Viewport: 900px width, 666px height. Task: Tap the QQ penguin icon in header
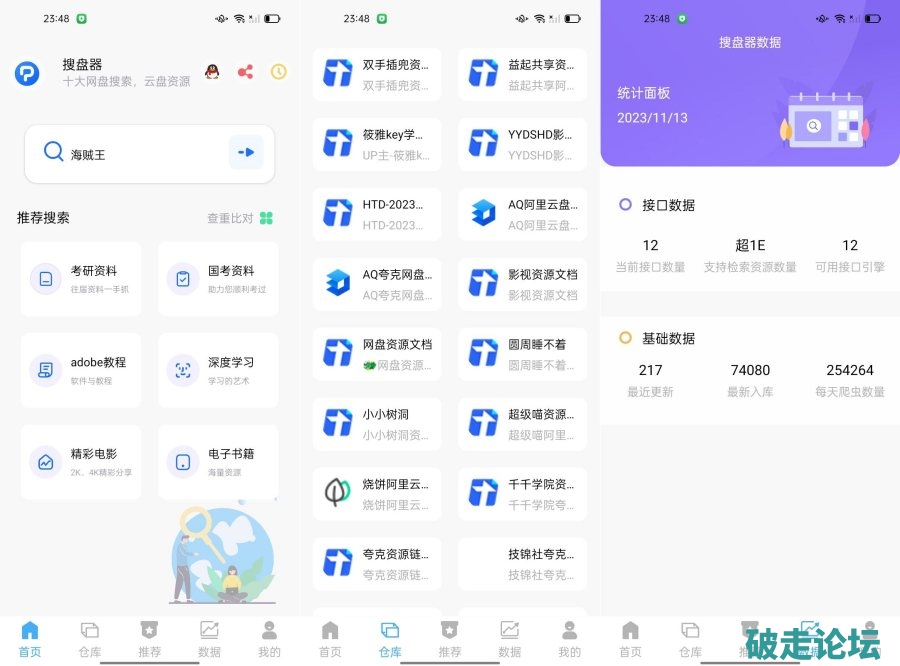[x=212, y=72]
